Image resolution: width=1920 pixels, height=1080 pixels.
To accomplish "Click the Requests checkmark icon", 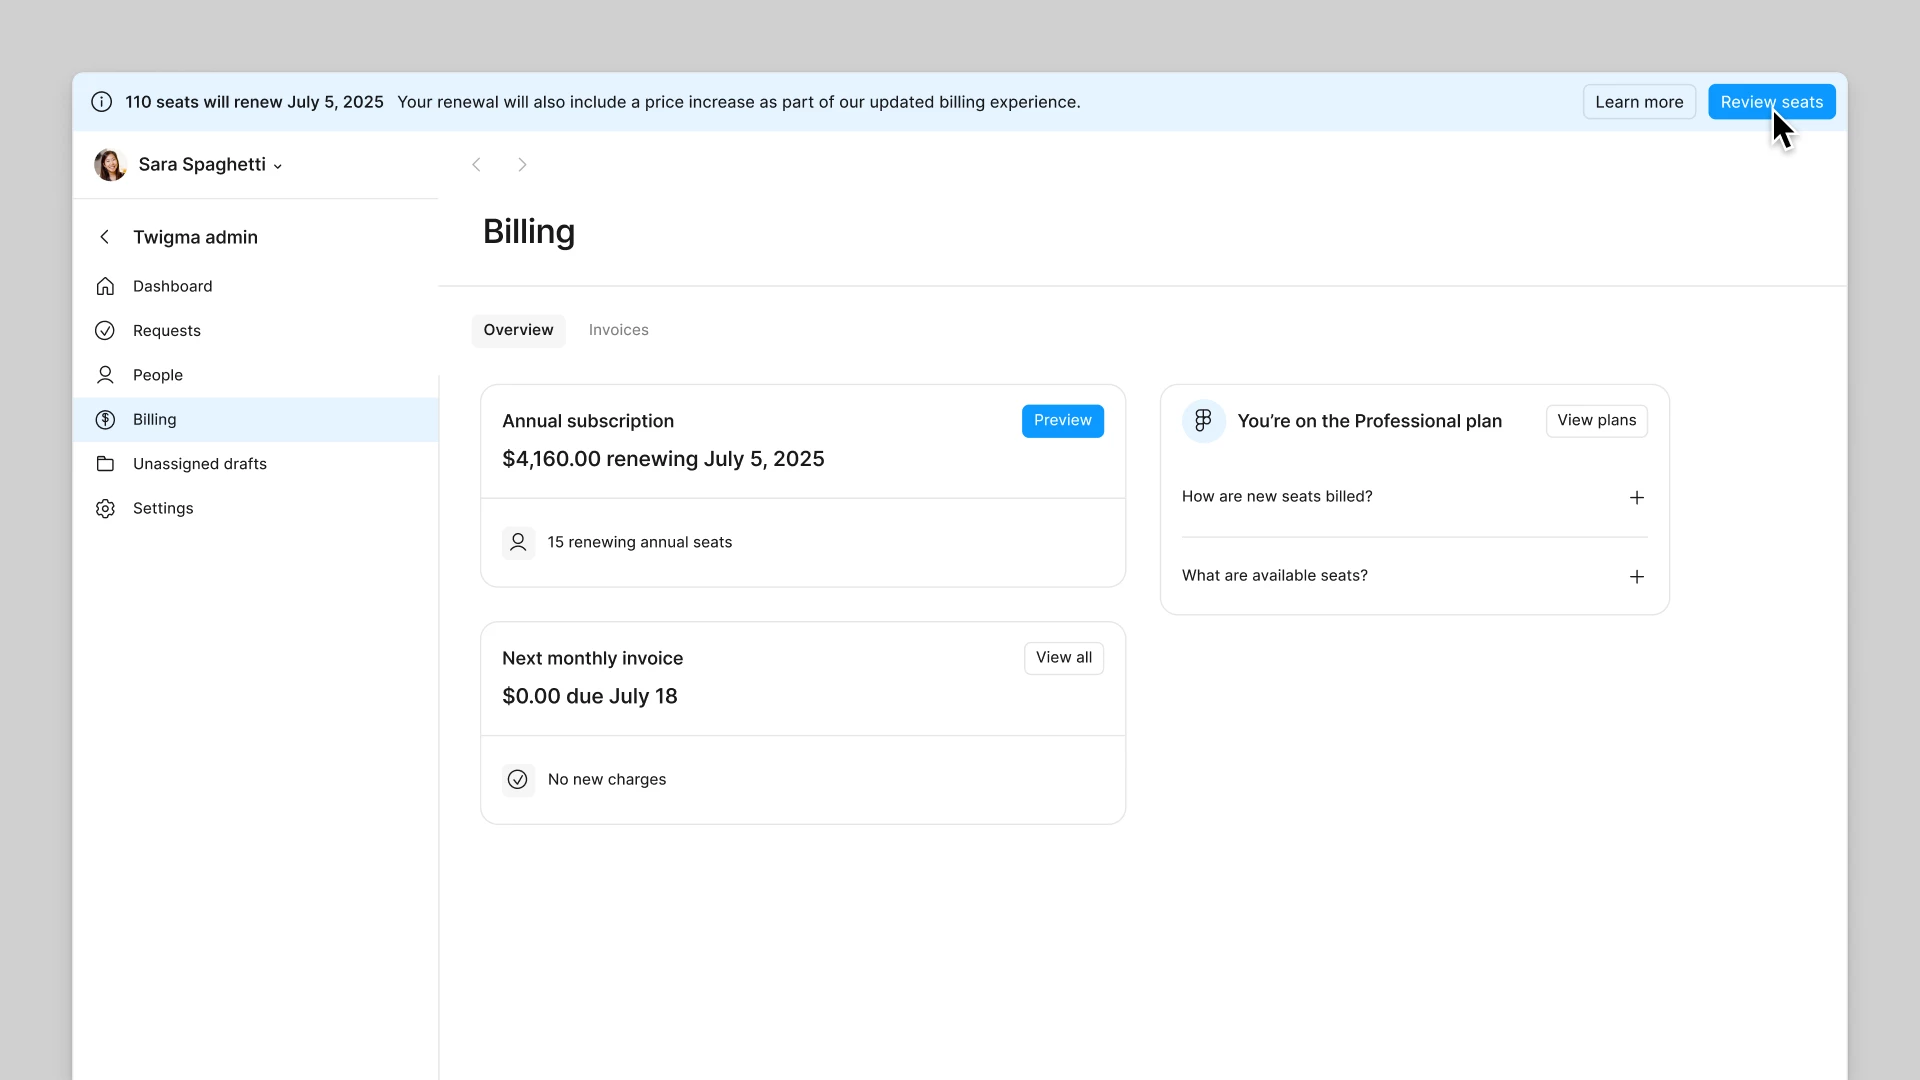I will coord(105,331).
